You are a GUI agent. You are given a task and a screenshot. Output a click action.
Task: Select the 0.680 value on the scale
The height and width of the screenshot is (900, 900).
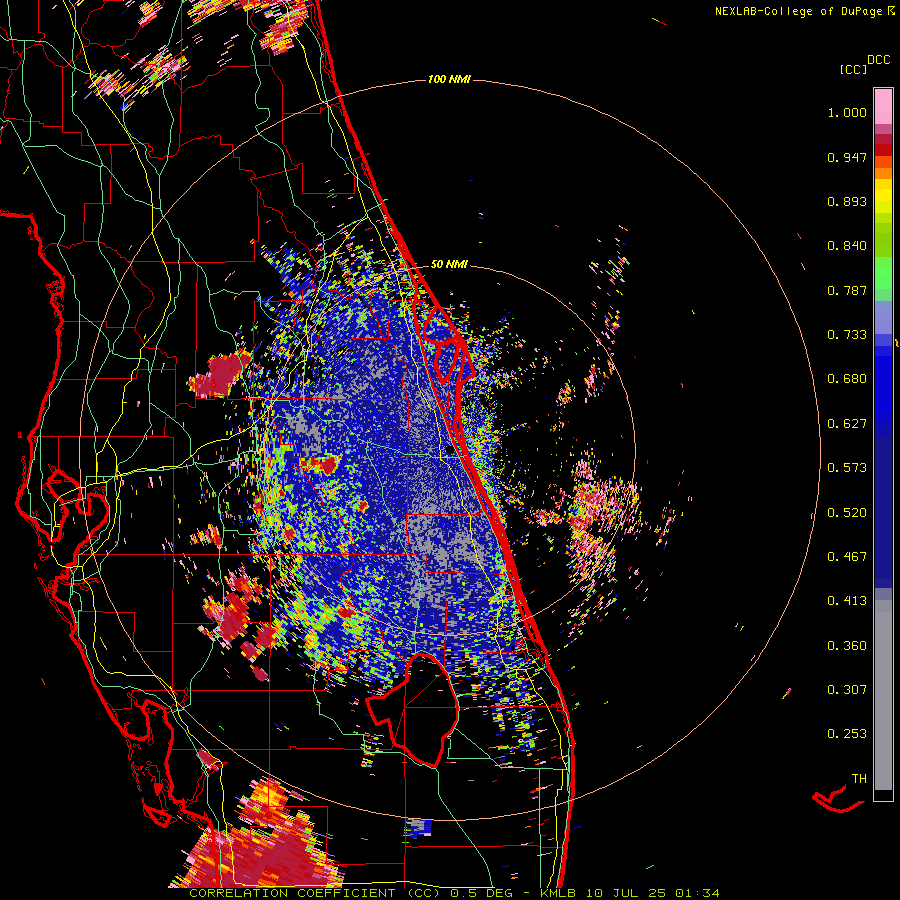[847, 379]
